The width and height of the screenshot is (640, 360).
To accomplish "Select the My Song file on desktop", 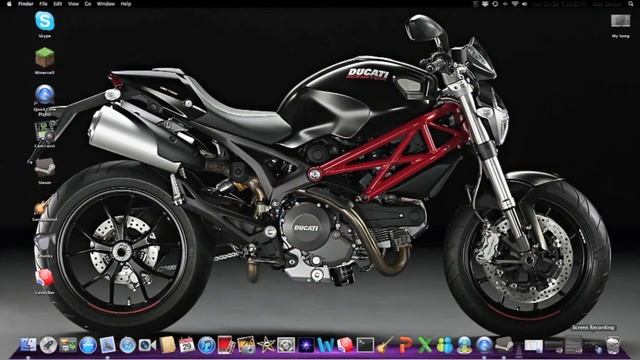I will tap(620, 21).
